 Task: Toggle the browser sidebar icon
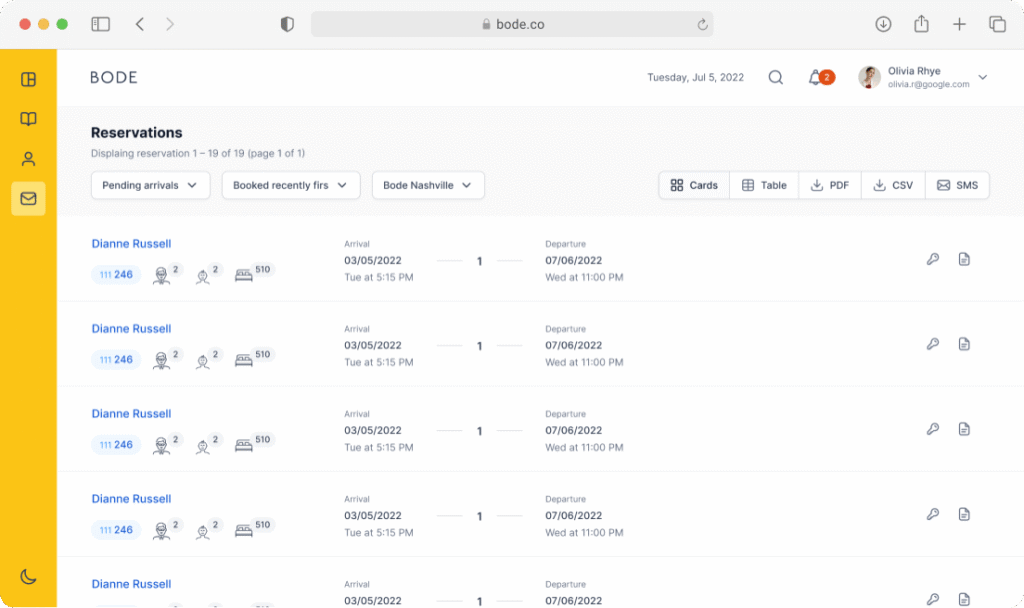click(x=101, y=24)
